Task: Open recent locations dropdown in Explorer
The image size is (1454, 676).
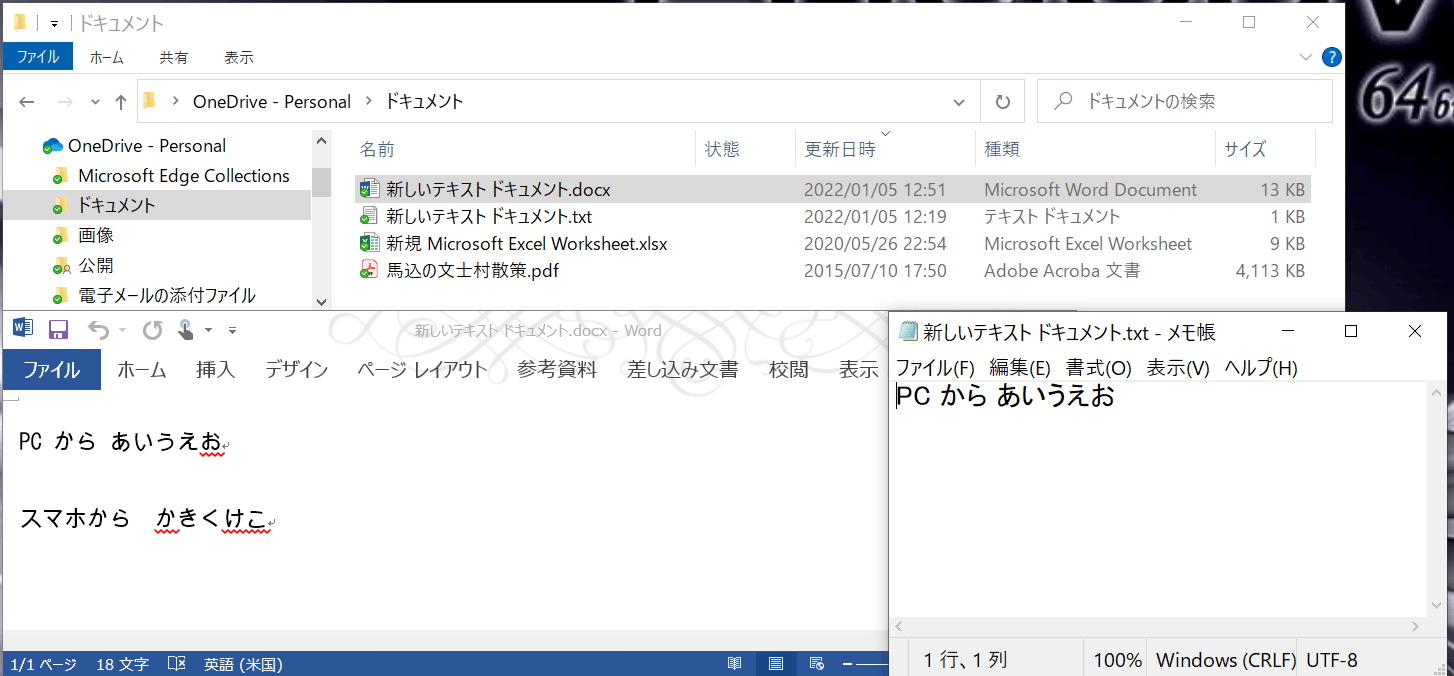Action: (95, 102)
